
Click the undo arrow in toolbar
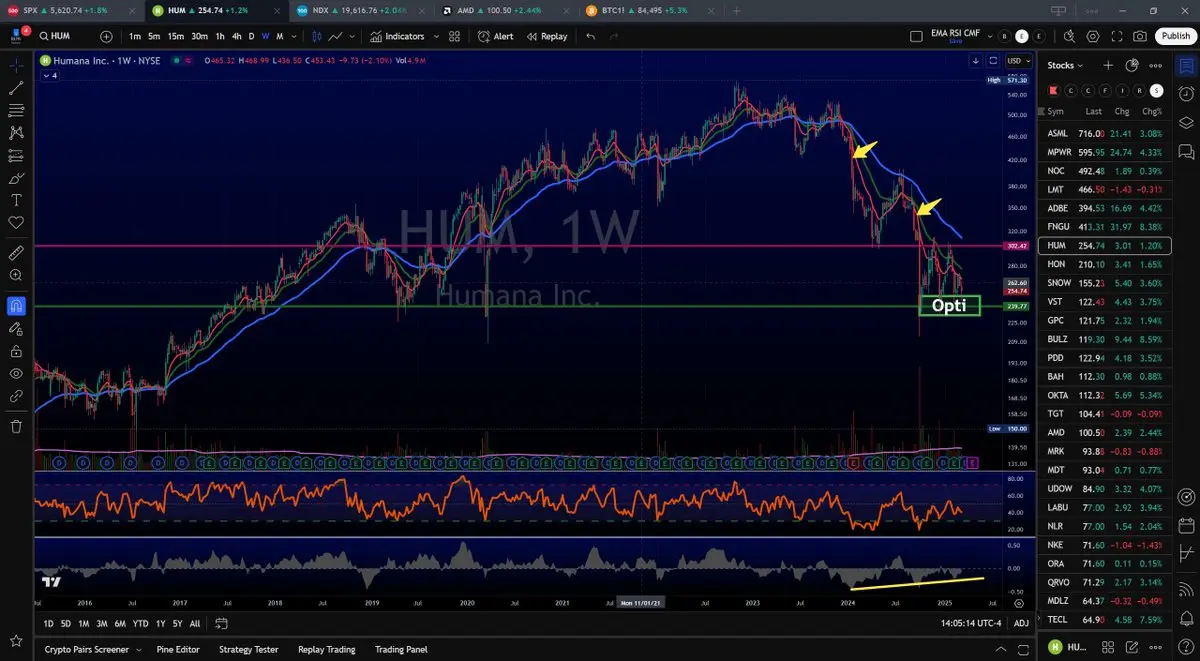[x=591, y=36]
